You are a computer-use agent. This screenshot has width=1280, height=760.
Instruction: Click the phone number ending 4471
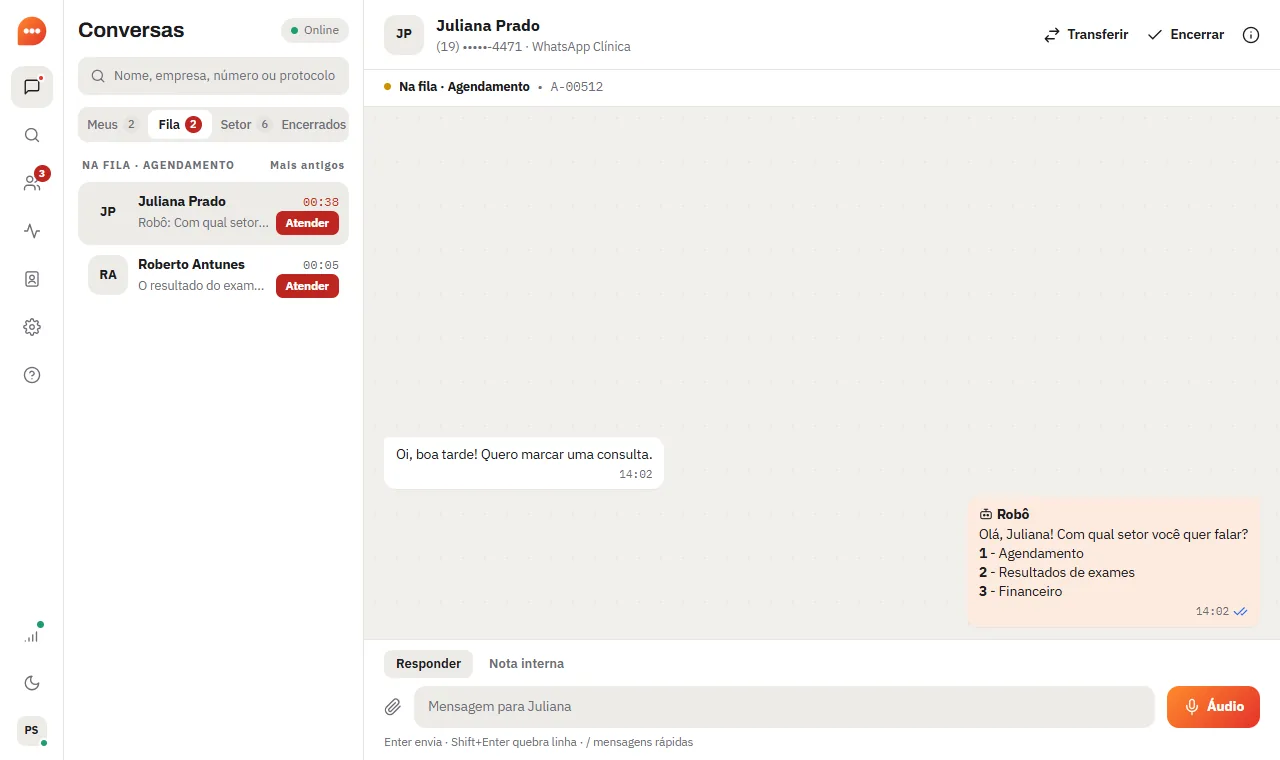[x=479, y=47]
